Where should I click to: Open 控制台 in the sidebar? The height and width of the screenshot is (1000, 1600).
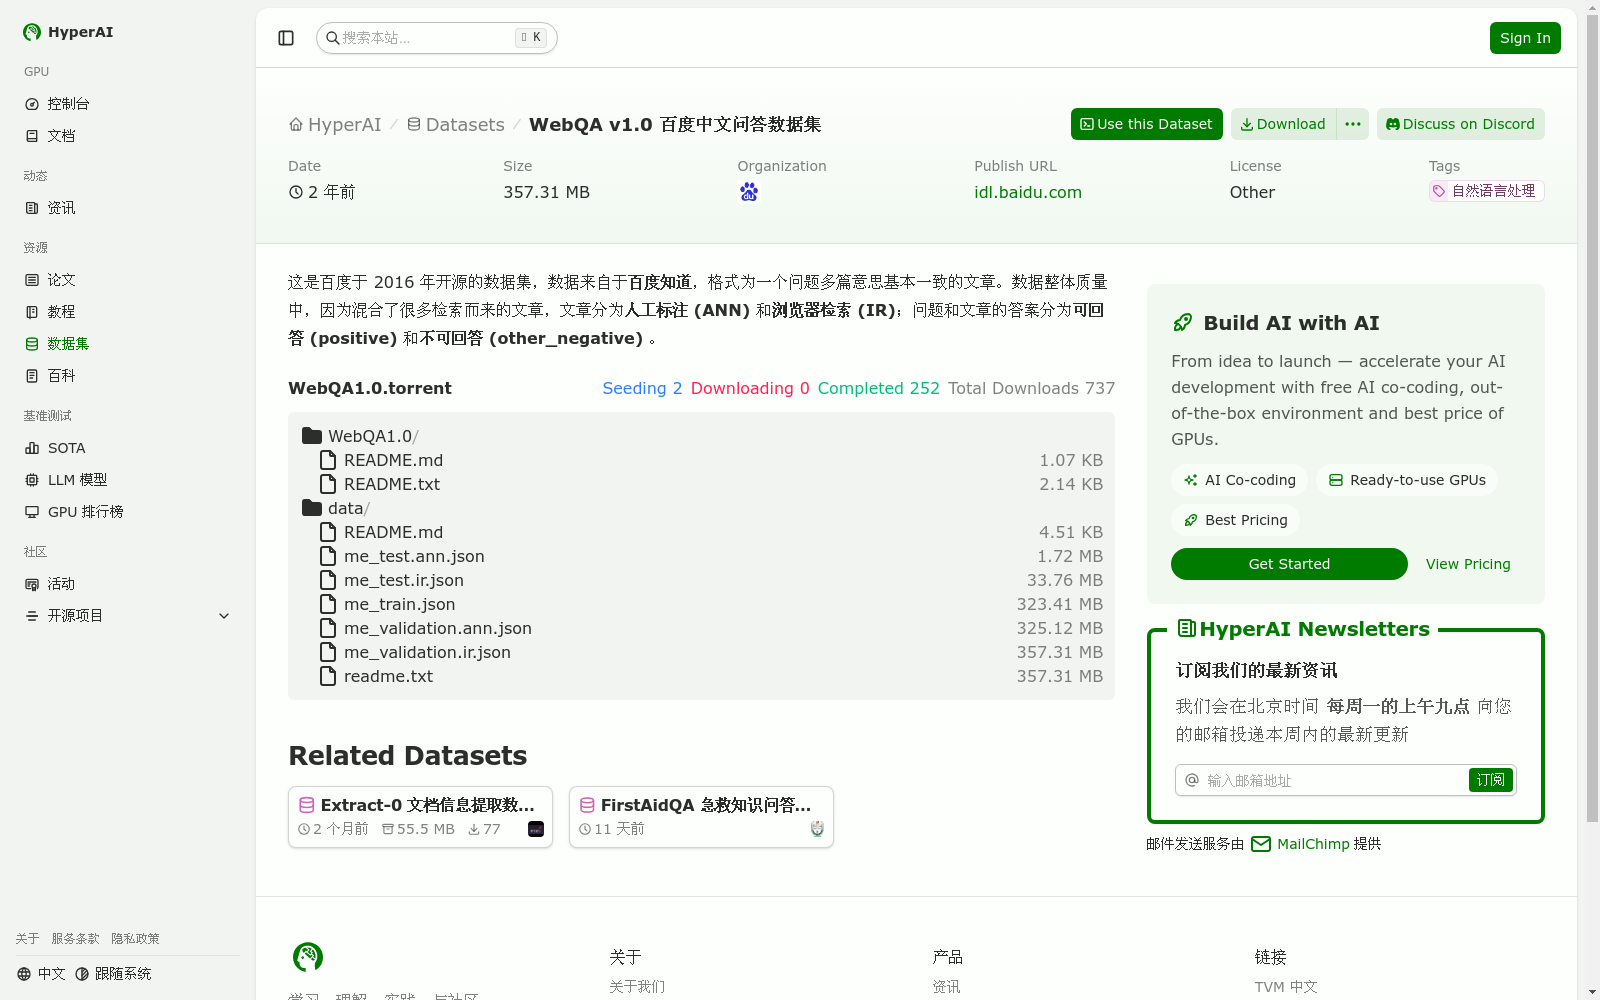click(x=128, y=104)
